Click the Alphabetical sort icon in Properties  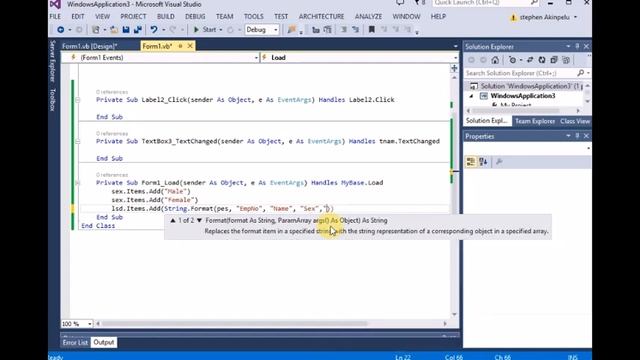click(x=483, y=162)
